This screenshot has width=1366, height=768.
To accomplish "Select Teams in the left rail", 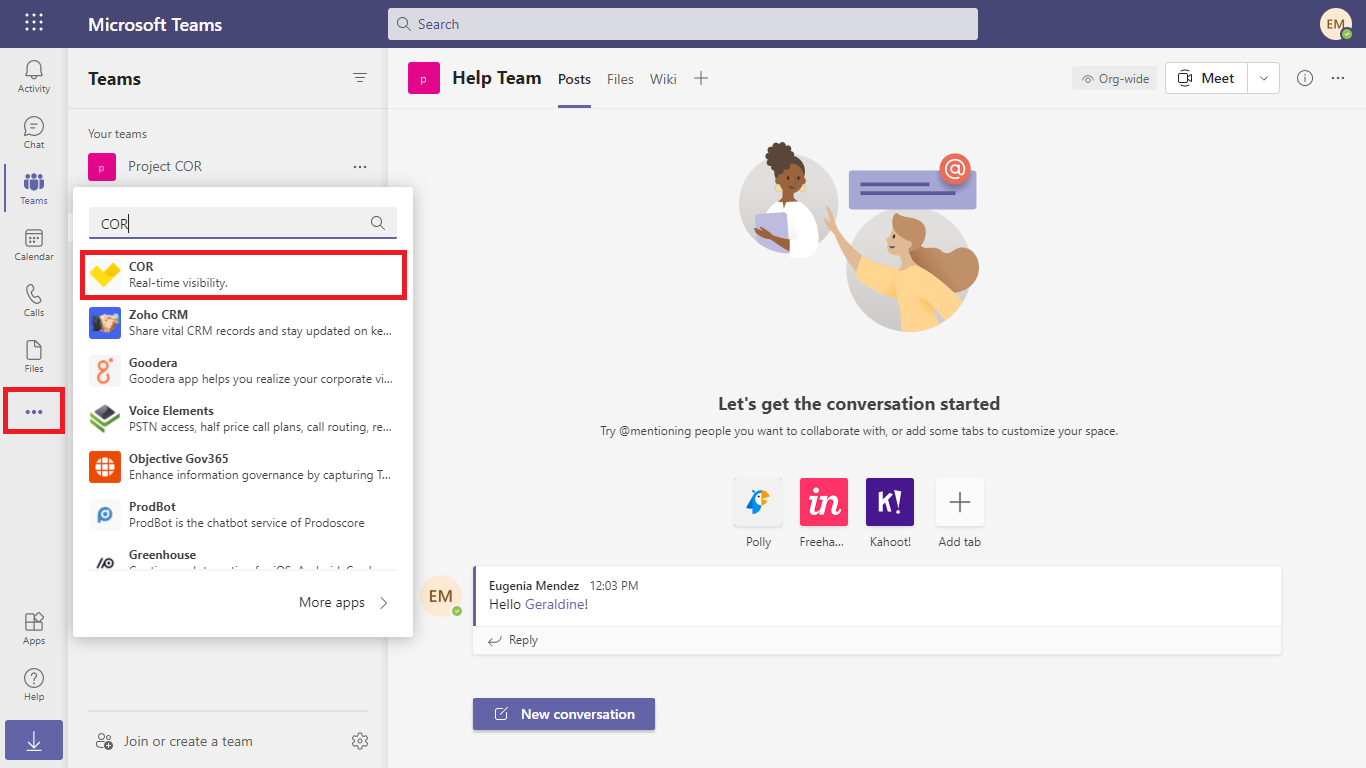I will pos(34,189).
